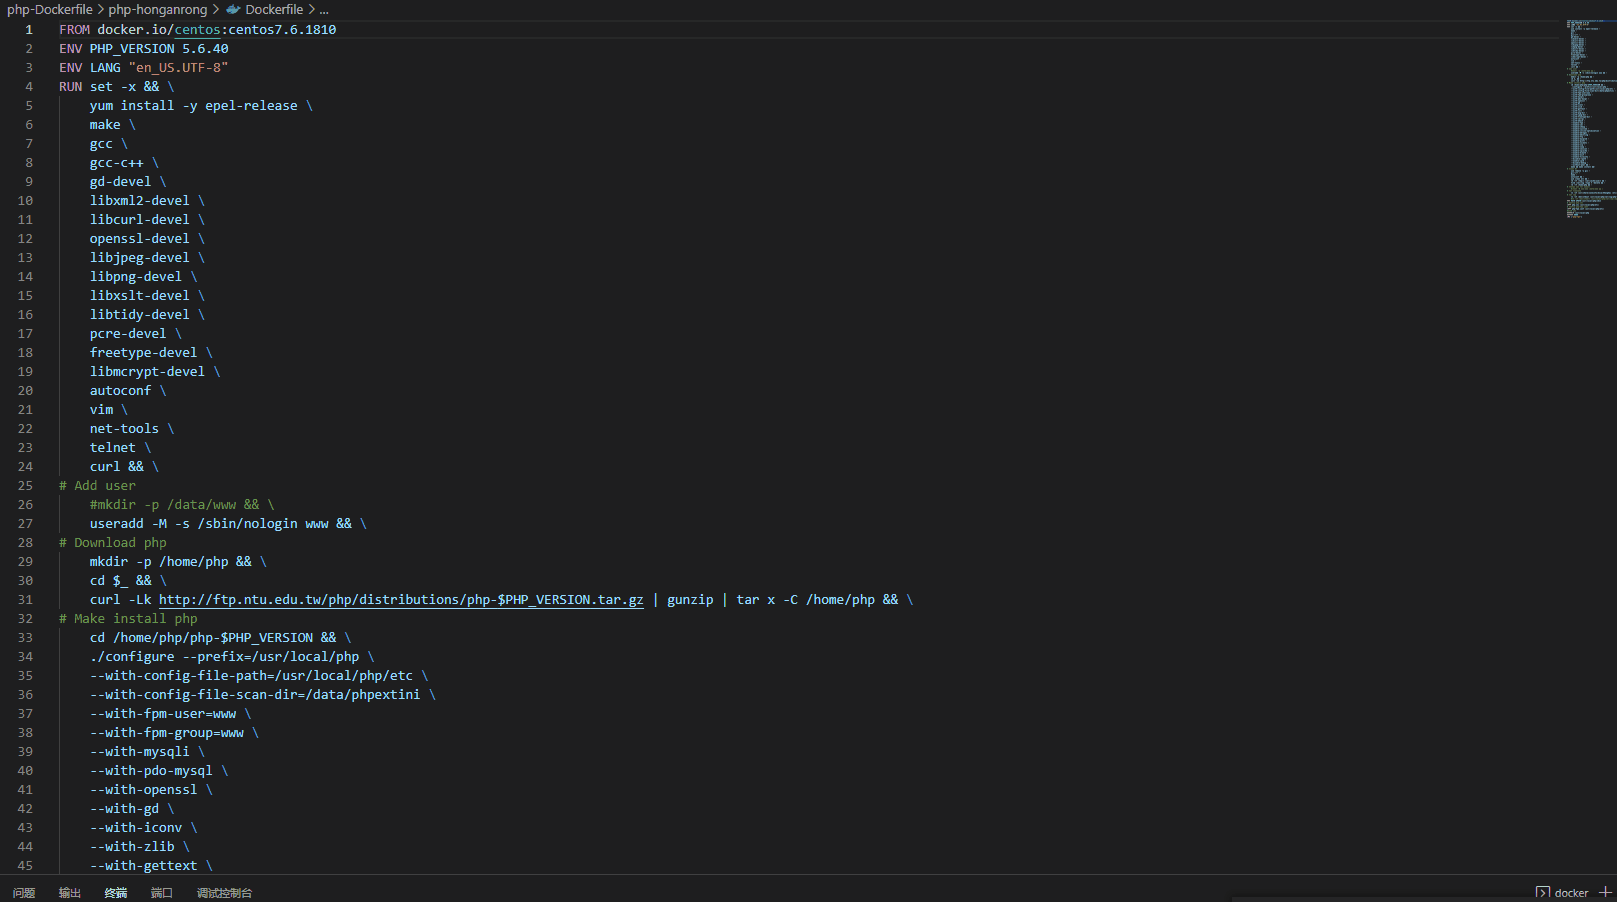
Task: Select the active 终端 (Terminal) tab
Action: click(x=114, y=892)
